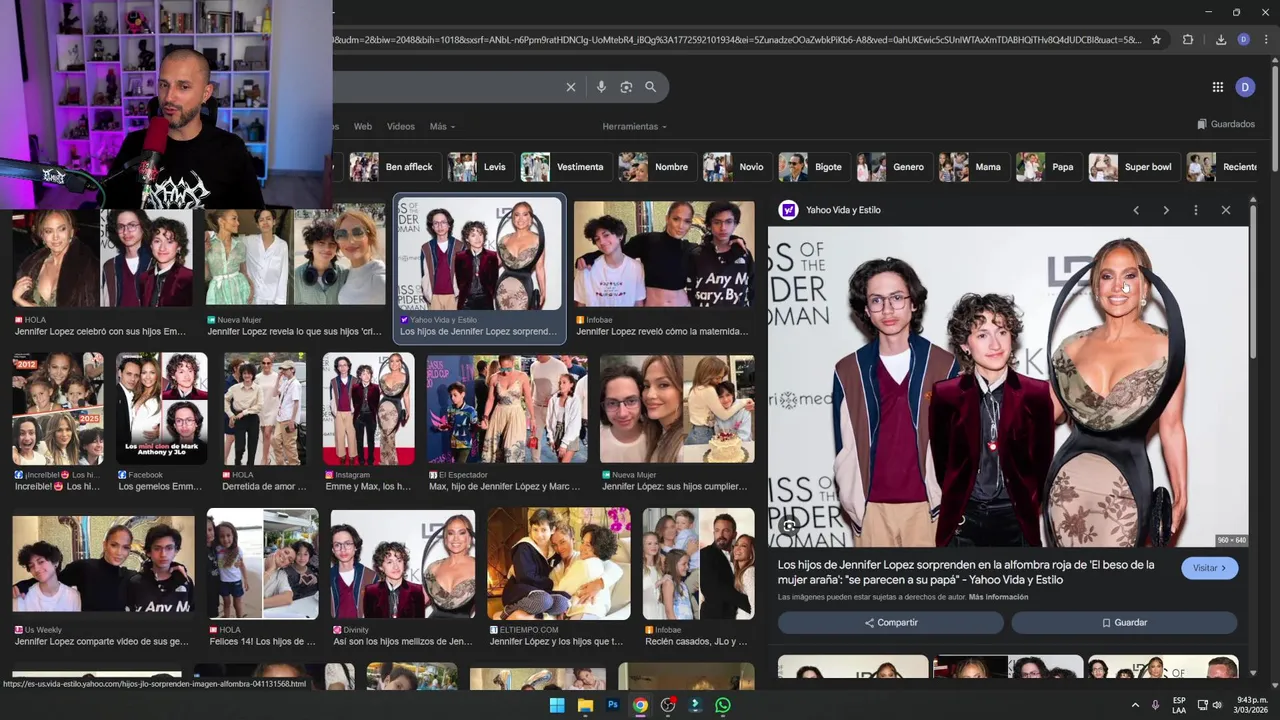Clear the search box with the X icon
Image resolution: width=1280 pixels, height=720 pixels.
[x=571, y=87]
